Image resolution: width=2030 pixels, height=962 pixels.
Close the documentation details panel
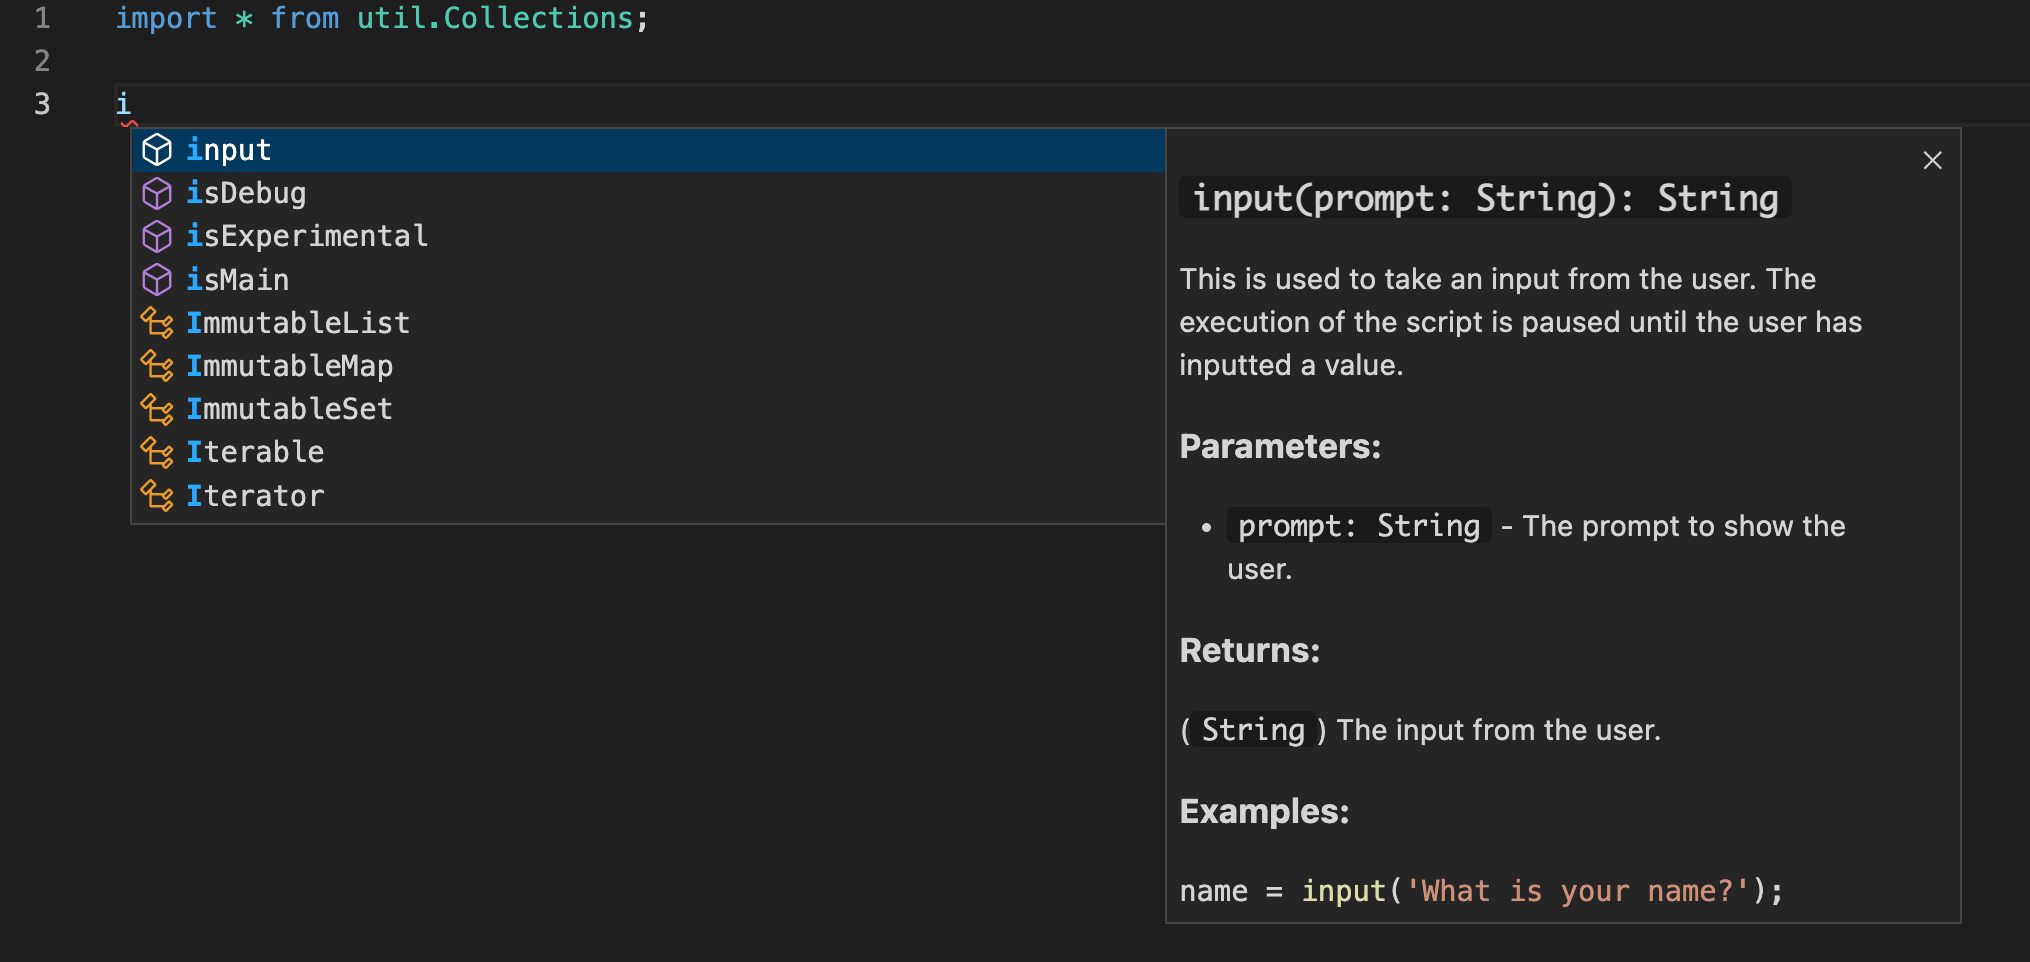click(1932, 160)
